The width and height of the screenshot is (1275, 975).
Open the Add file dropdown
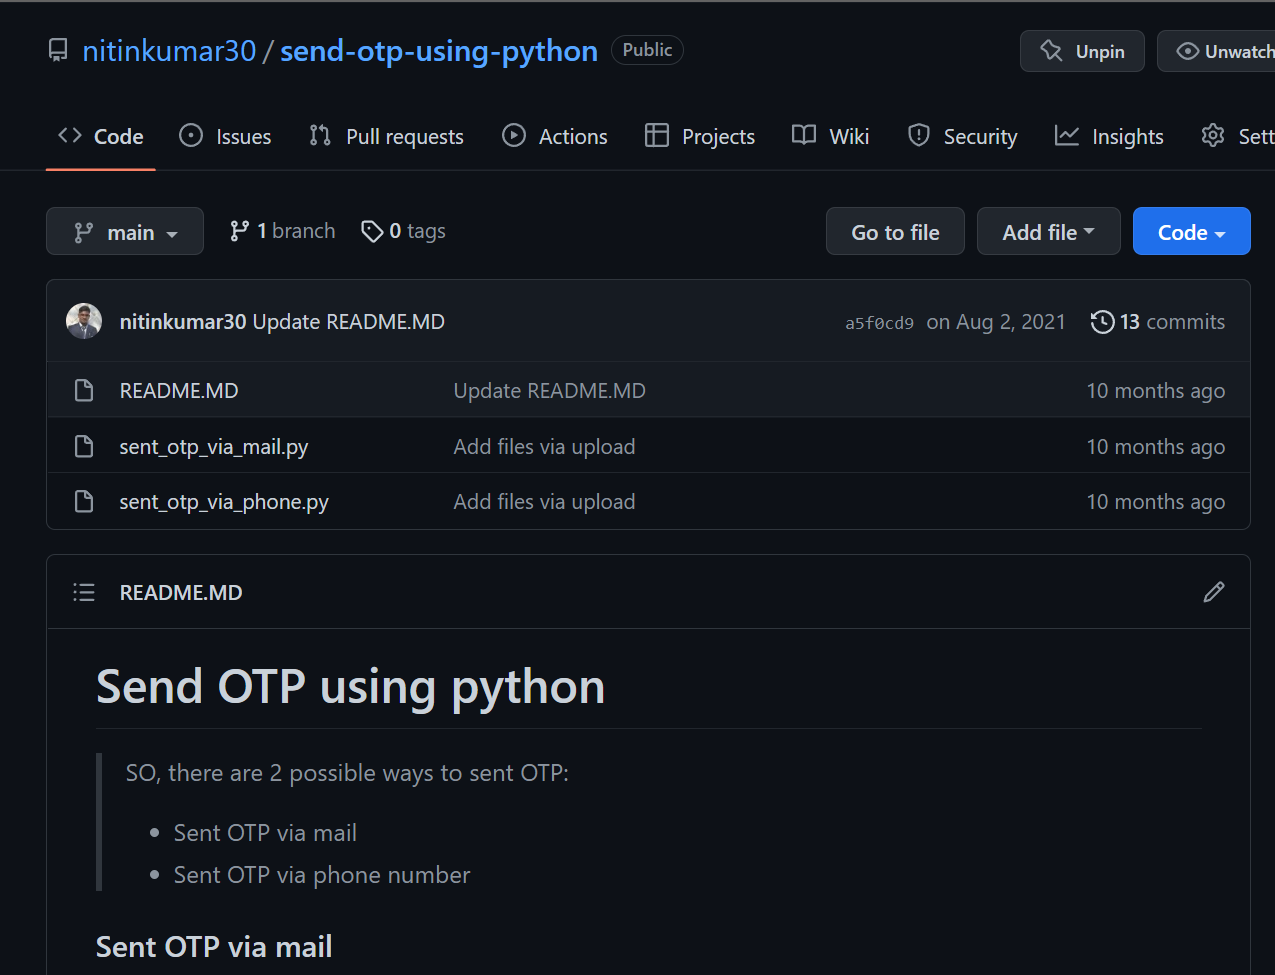(x=1048, y=232)
